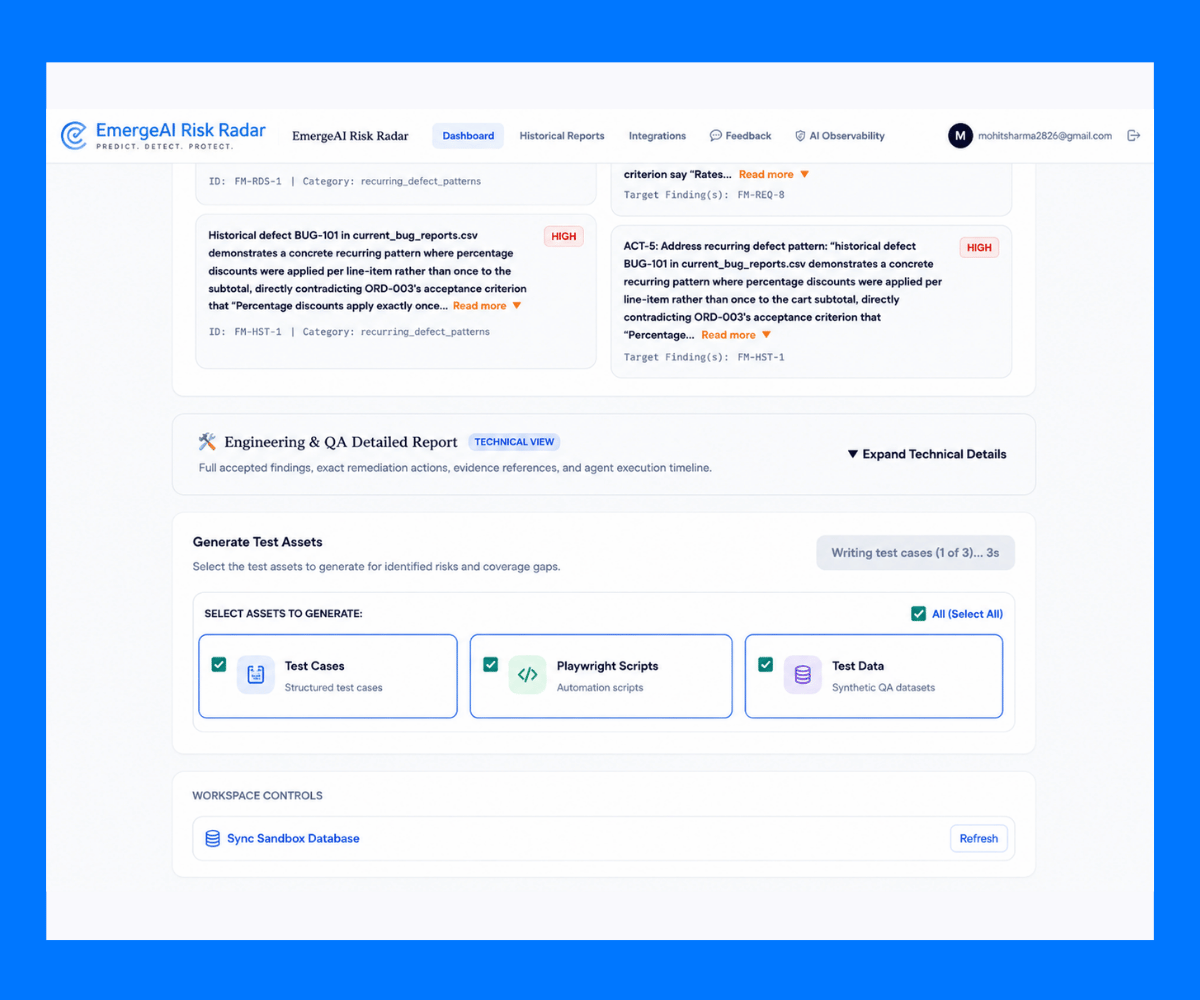Screen dimensions: 1200x1000
Task: Expand Read more on ACT-5 action
Action: 736,335
